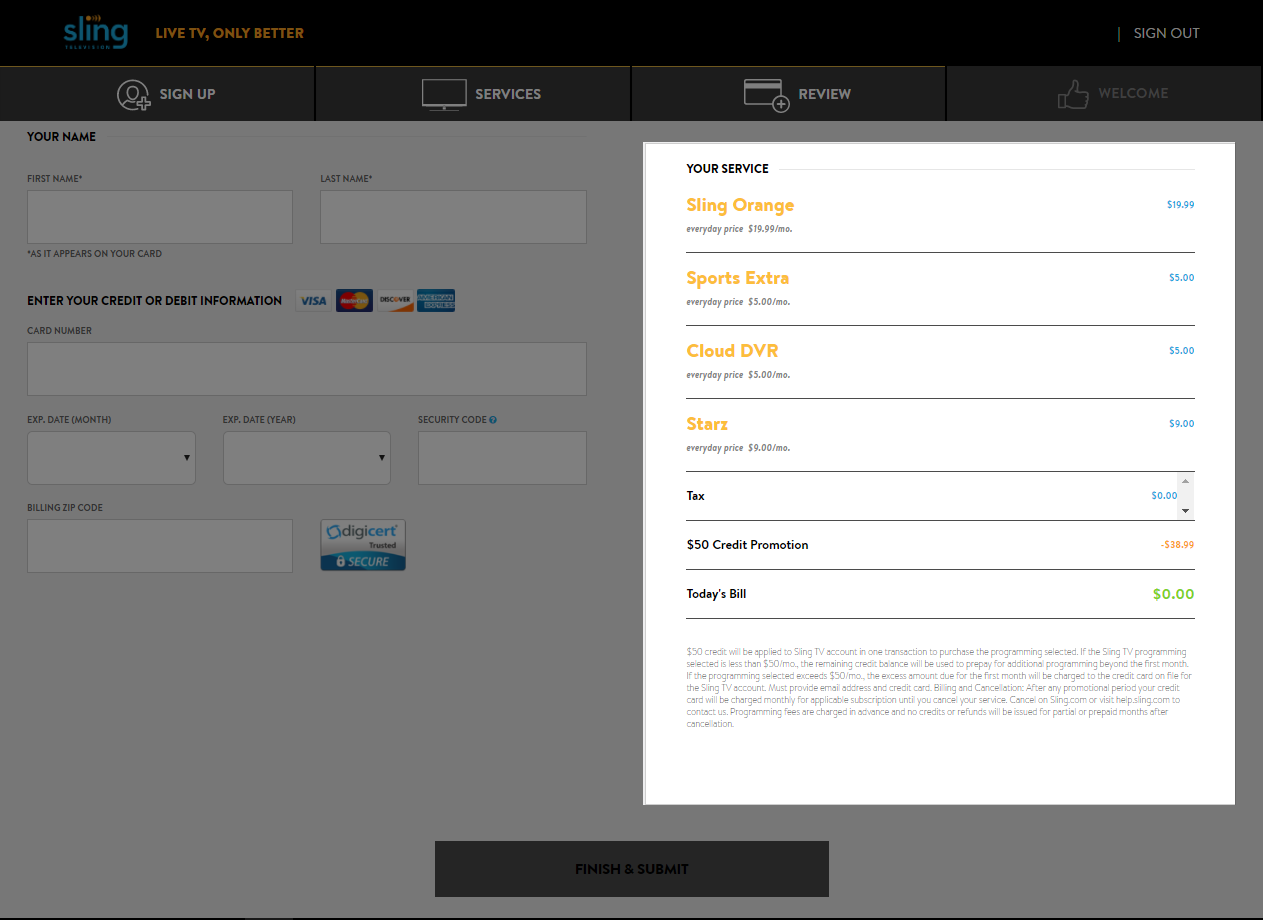
Task: Open the expiration year dropdown
Action: [x=307, y=458]
